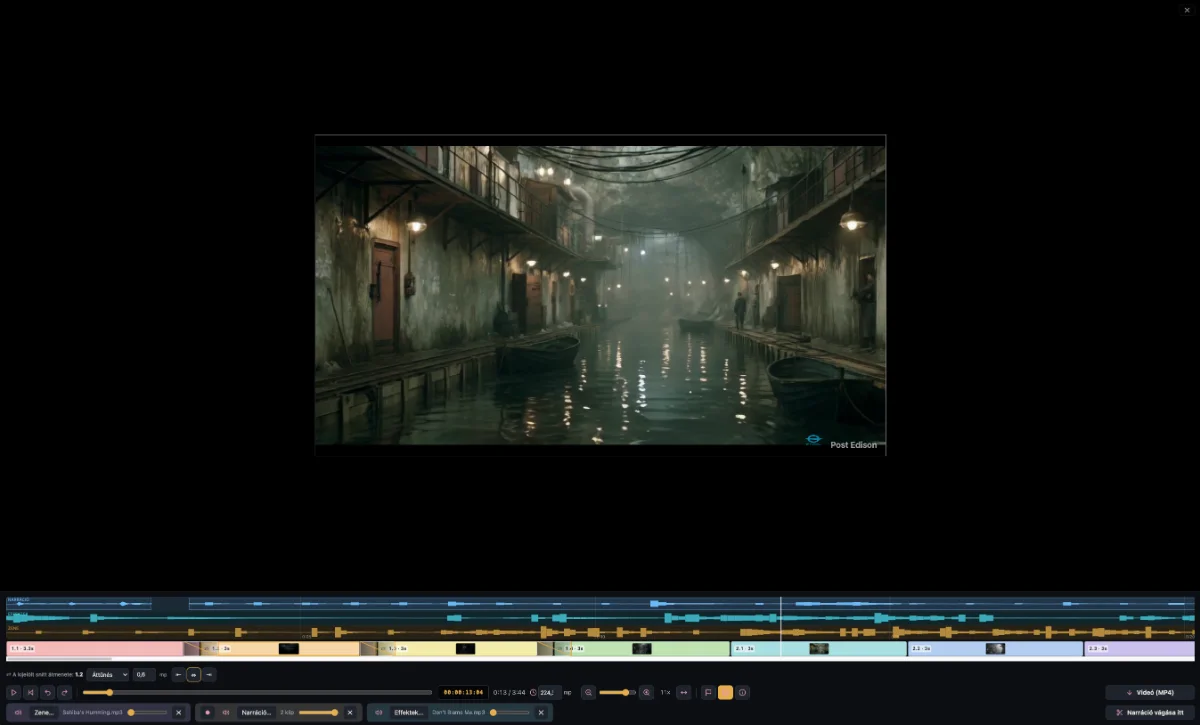The width and height of the screenshot is (1200, 725).
Task: Start playback with the play button
Action: click(x=14, y=692)
